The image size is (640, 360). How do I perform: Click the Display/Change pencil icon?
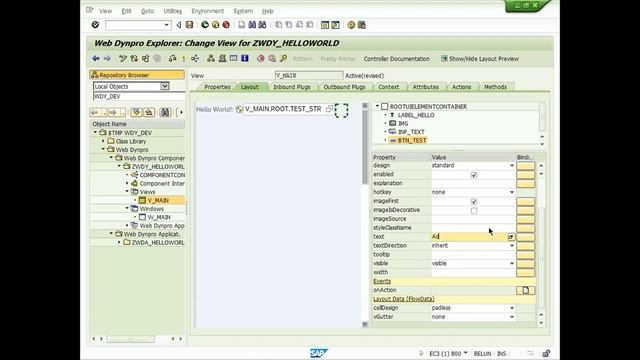coord(122,59)
